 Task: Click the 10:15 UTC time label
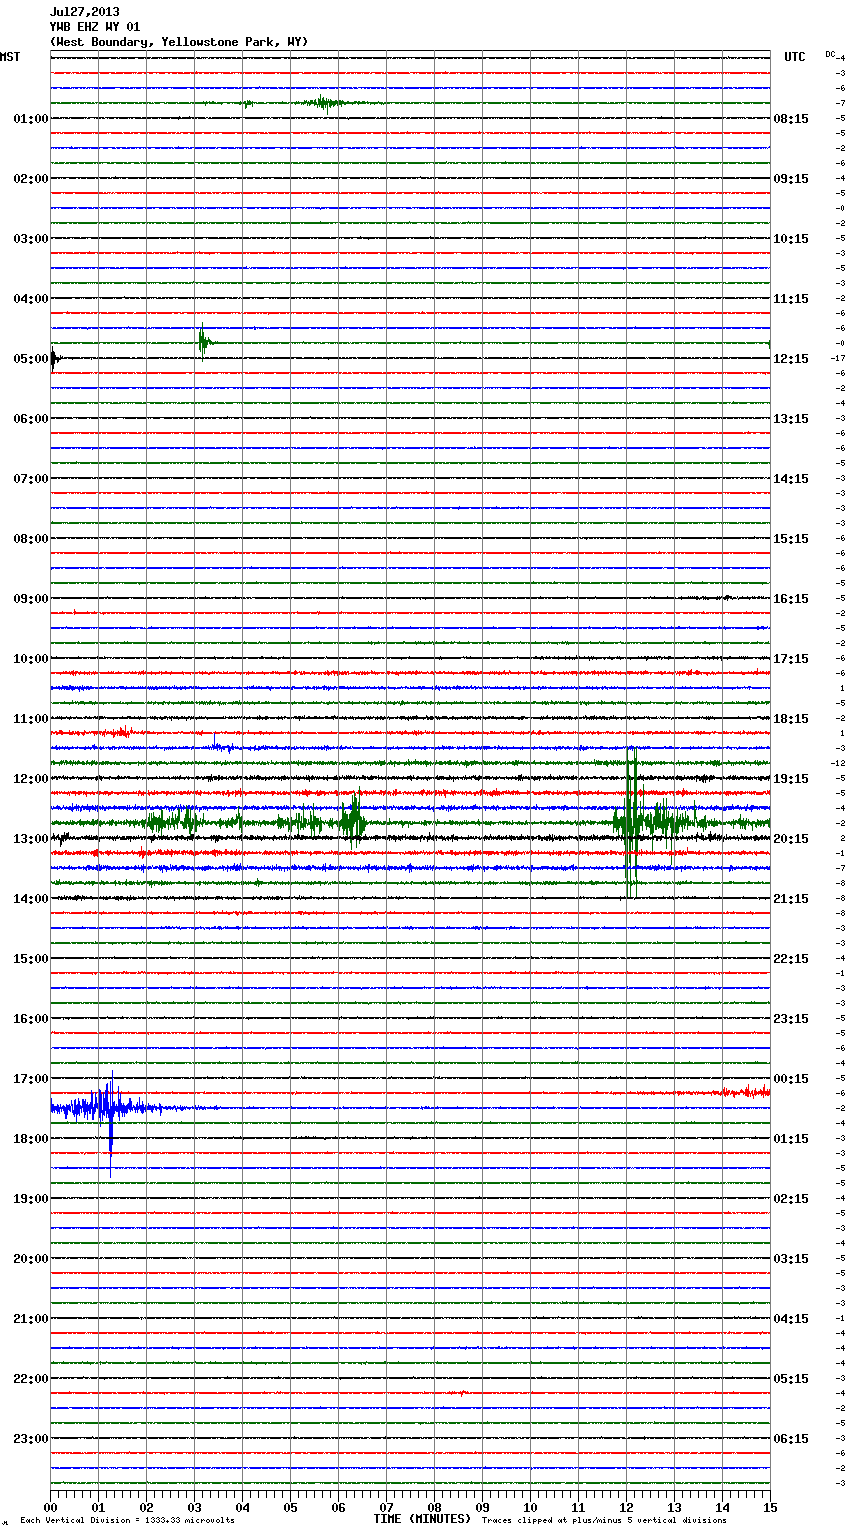point(791,239)
